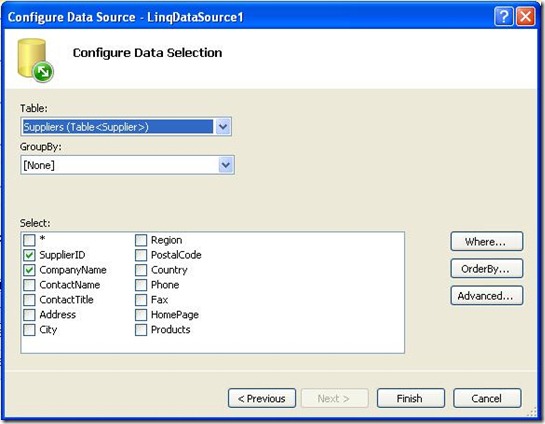Uncheck the SupplierID checkbox

click(30, 255)
